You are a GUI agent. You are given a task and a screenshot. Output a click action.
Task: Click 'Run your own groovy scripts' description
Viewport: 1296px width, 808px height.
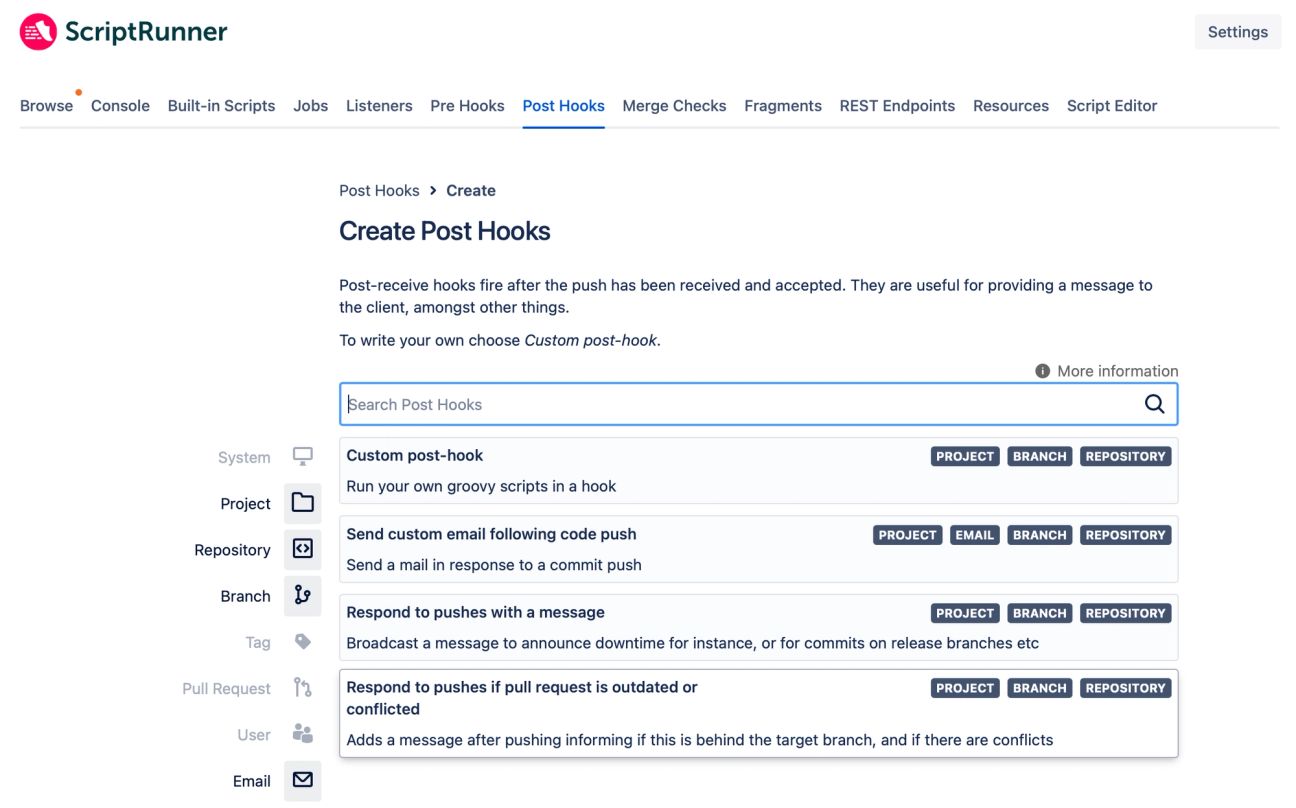481,486
